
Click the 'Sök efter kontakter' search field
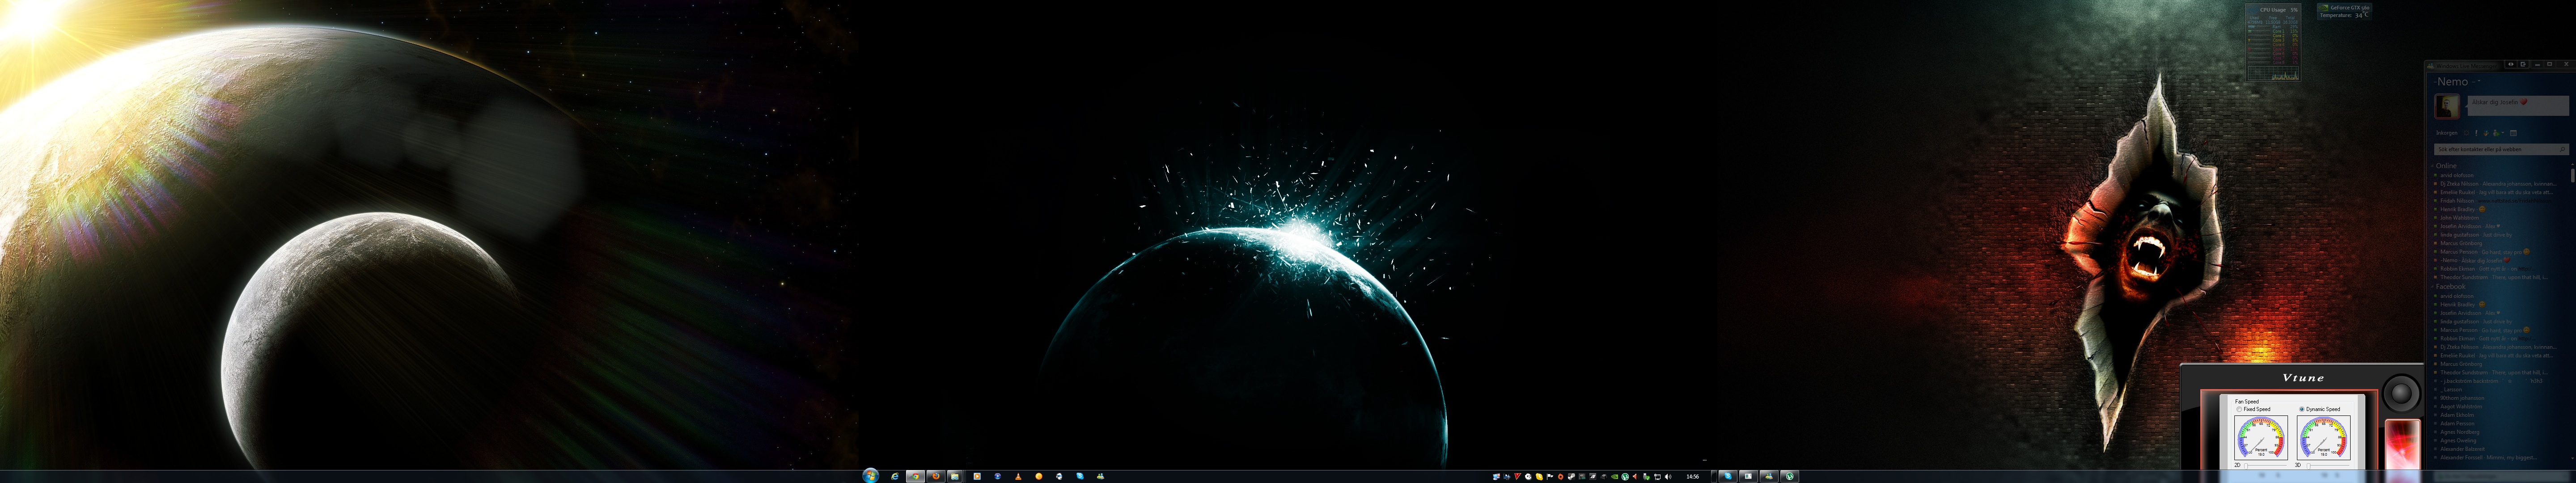2502,149
